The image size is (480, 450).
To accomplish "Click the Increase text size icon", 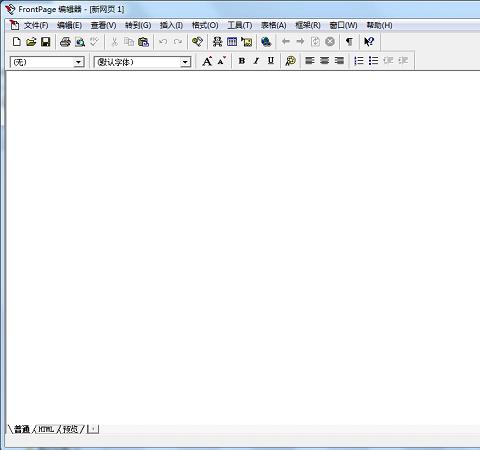I will point(207,61).
